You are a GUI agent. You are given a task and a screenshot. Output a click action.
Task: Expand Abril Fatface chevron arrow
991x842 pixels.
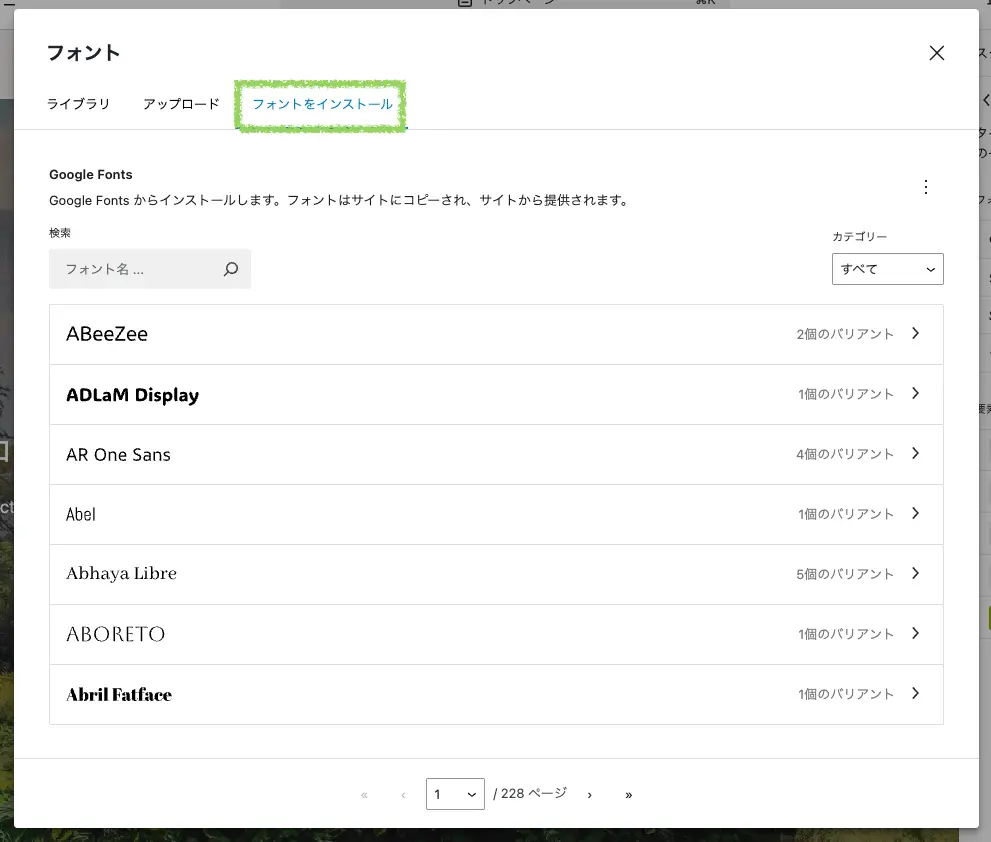[915, 694]
